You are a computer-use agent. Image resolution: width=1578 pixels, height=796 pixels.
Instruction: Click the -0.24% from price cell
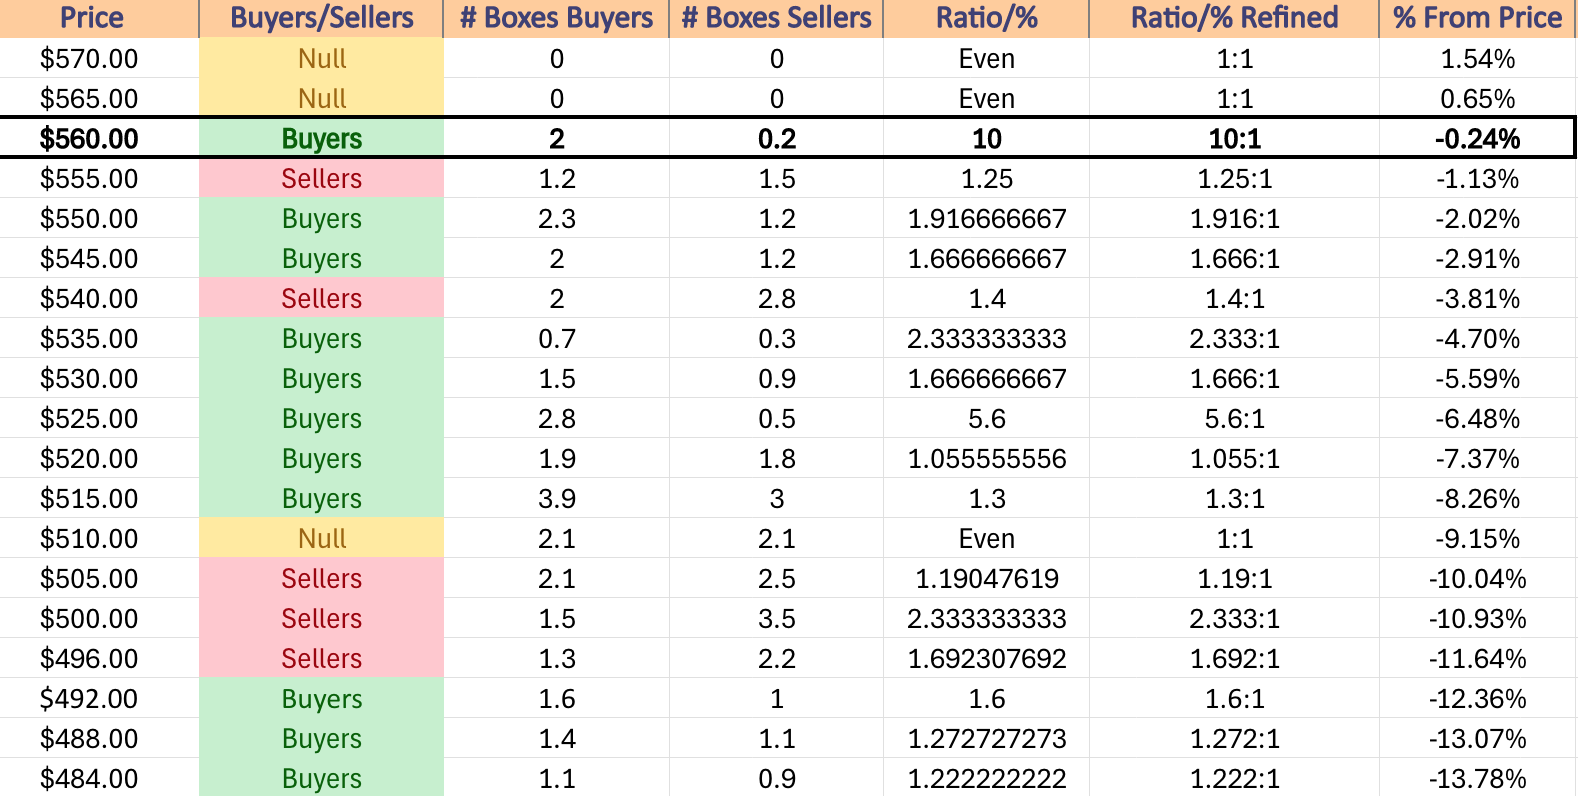coord(1477,138)
